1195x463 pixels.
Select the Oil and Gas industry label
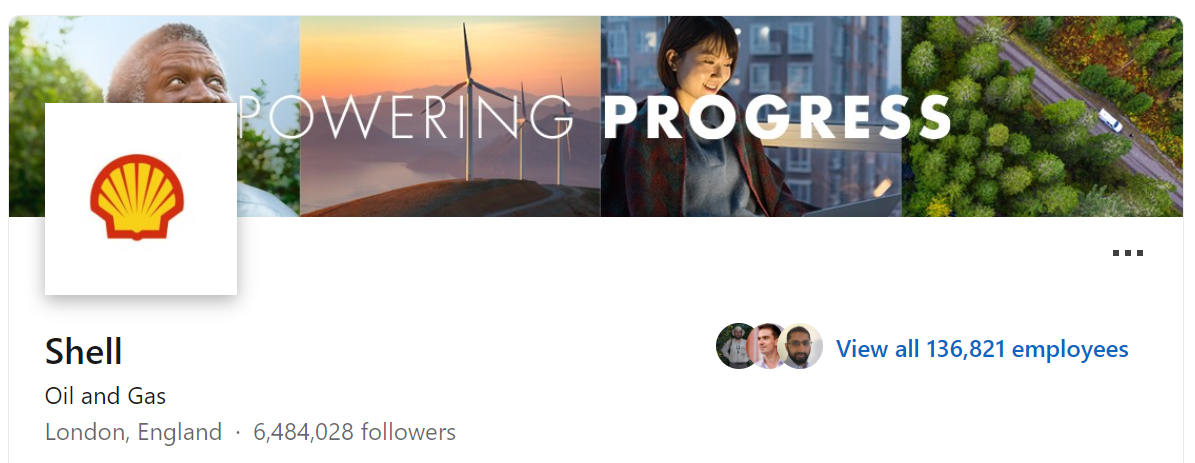(x=105, y=396)
